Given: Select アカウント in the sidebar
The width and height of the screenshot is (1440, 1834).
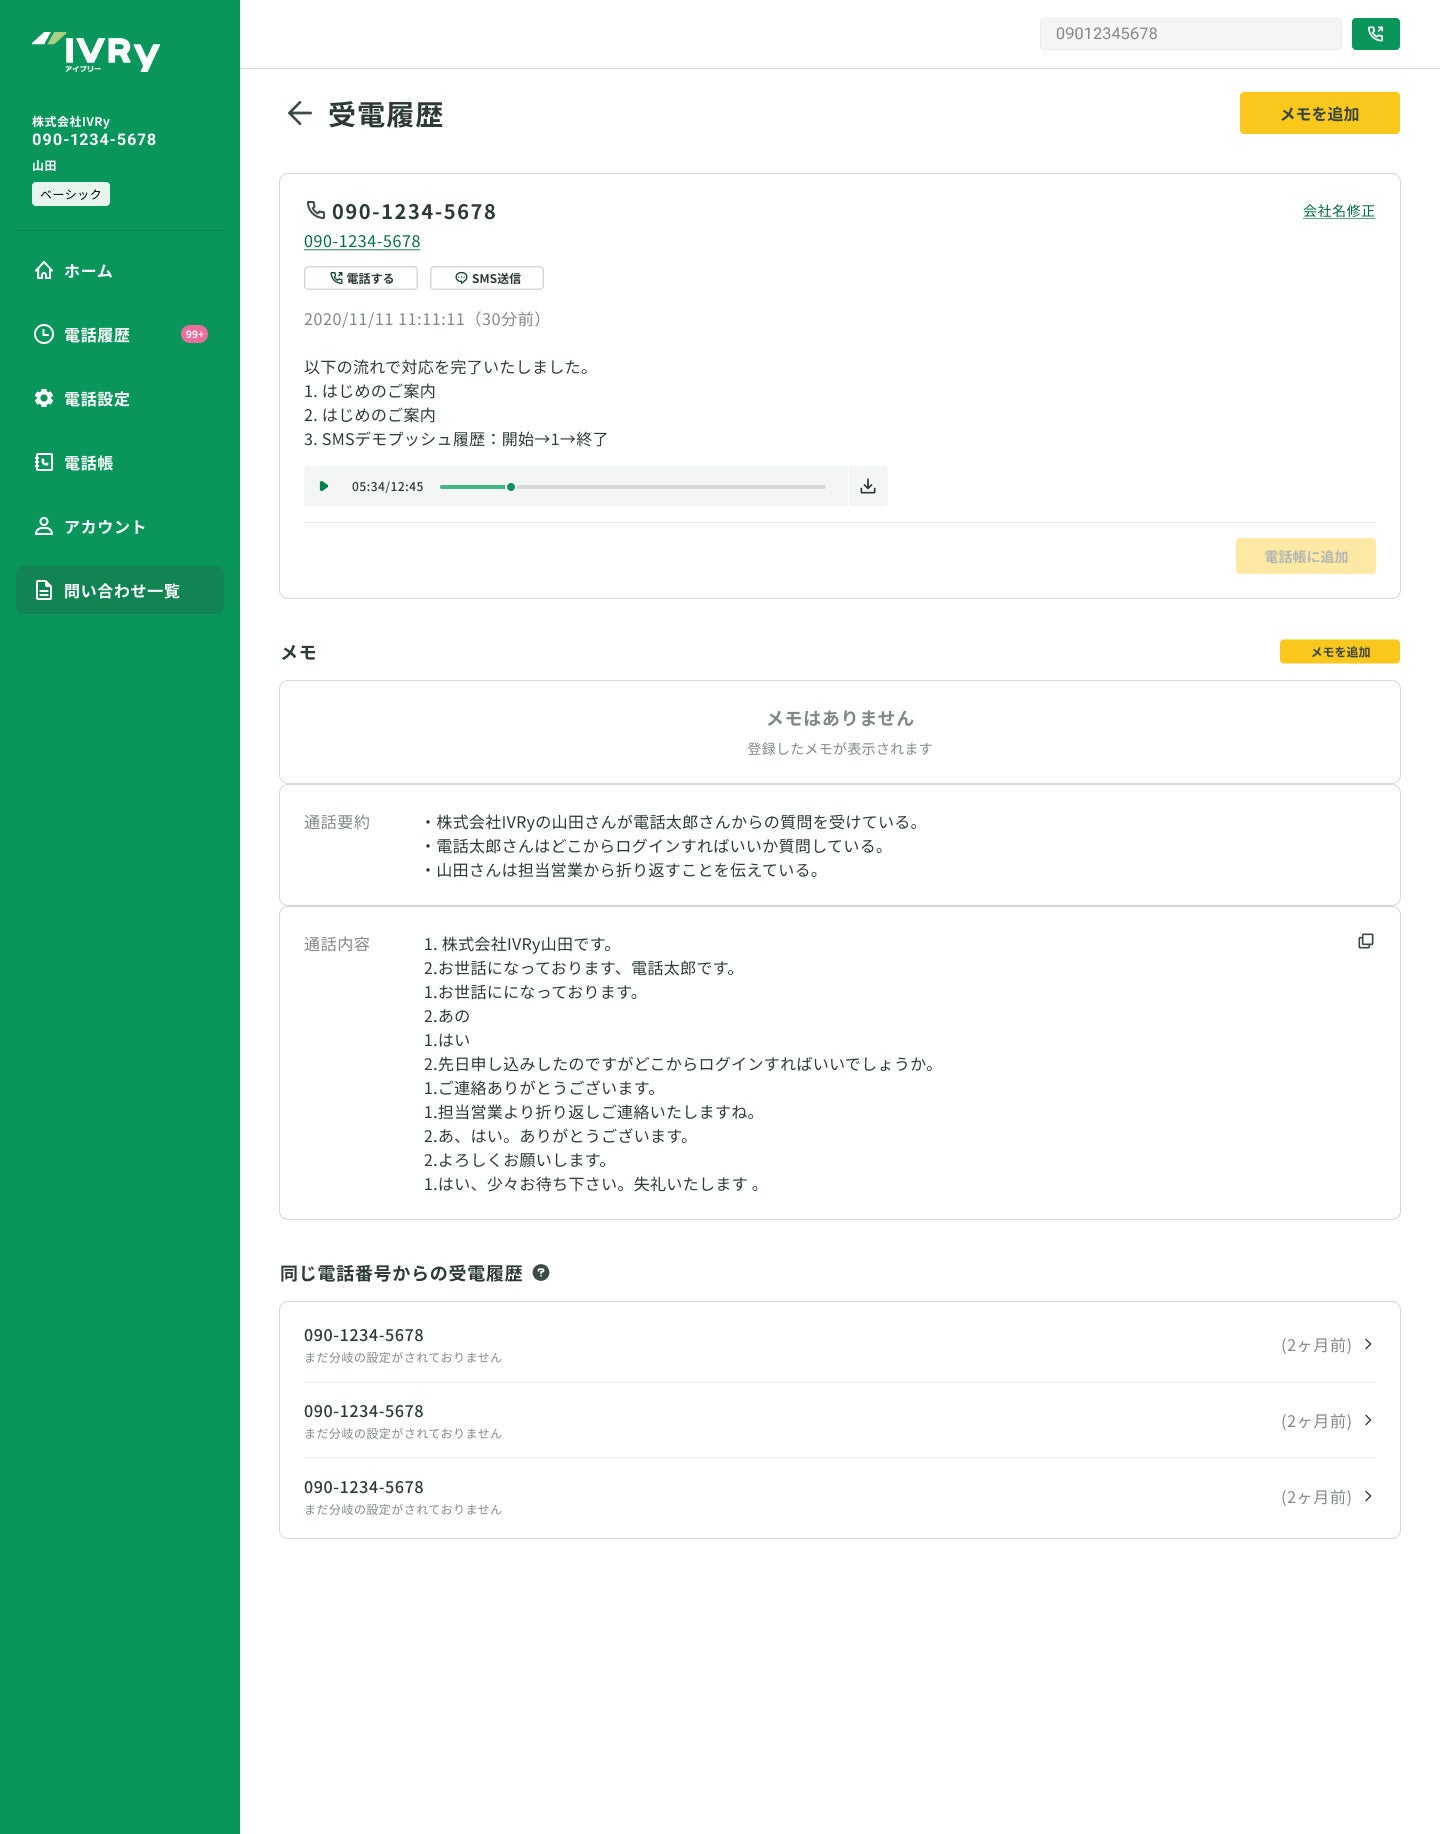Looking at the screenshot, I should (120, 527).
